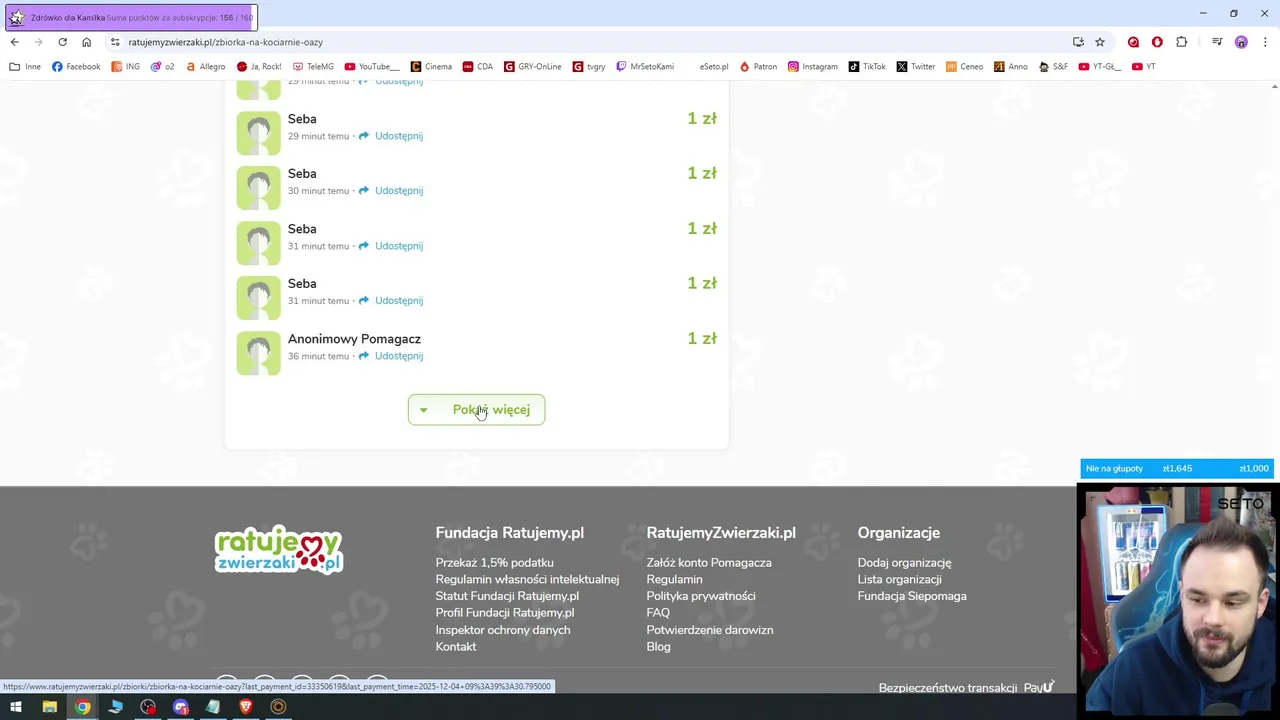
Task: Open the GRY-OnLine bookmark
Action: (533, 67)
